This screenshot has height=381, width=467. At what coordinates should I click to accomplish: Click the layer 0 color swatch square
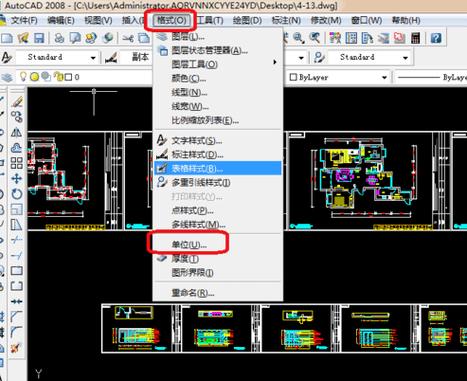pos(68,77)
